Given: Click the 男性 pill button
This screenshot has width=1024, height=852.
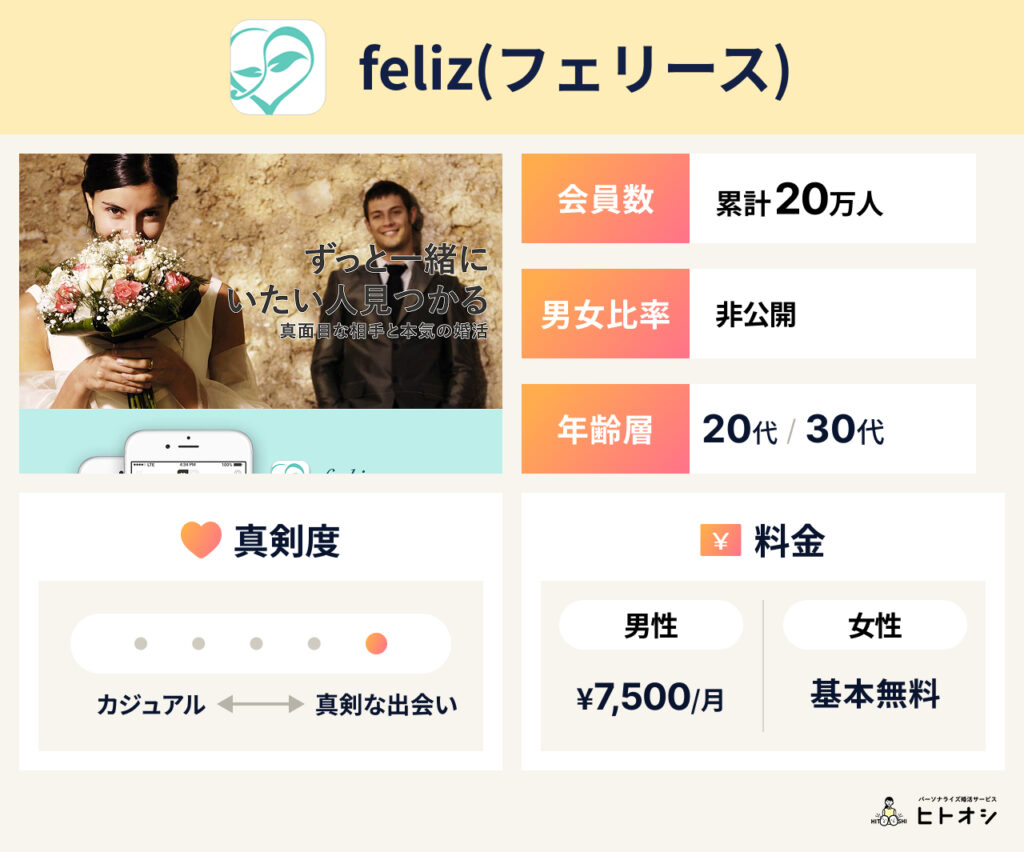Looking at the screenshot, I should [x=651, y=626].
